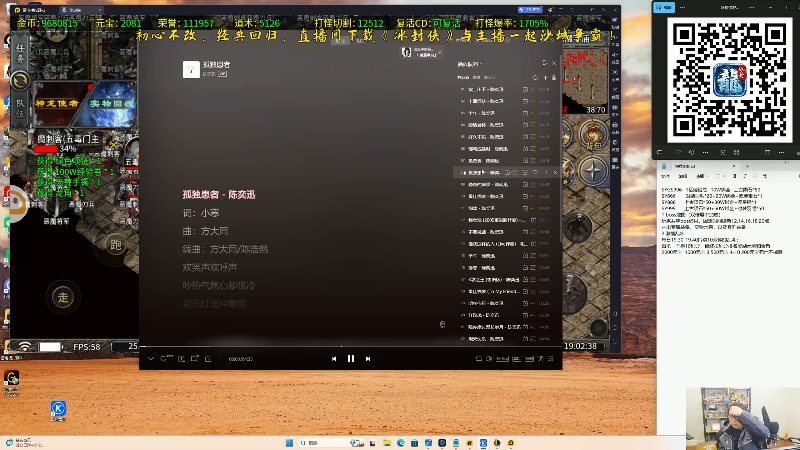
Task: Locate the current song in the queue
Action: tap(535, 78)
